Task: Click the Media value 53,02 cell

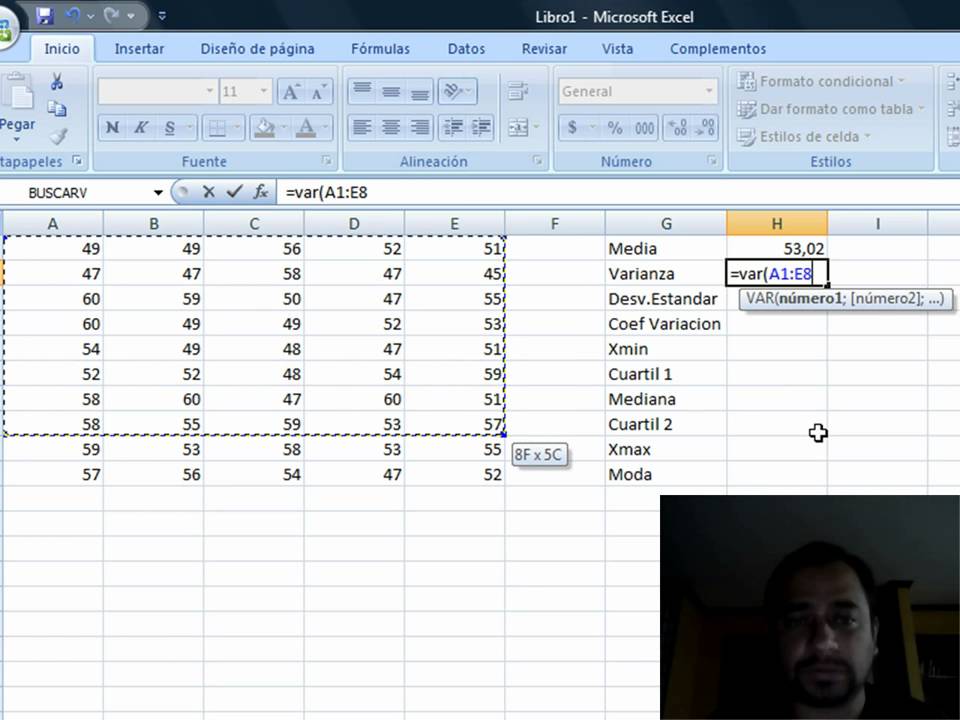Action: point(777,249)
